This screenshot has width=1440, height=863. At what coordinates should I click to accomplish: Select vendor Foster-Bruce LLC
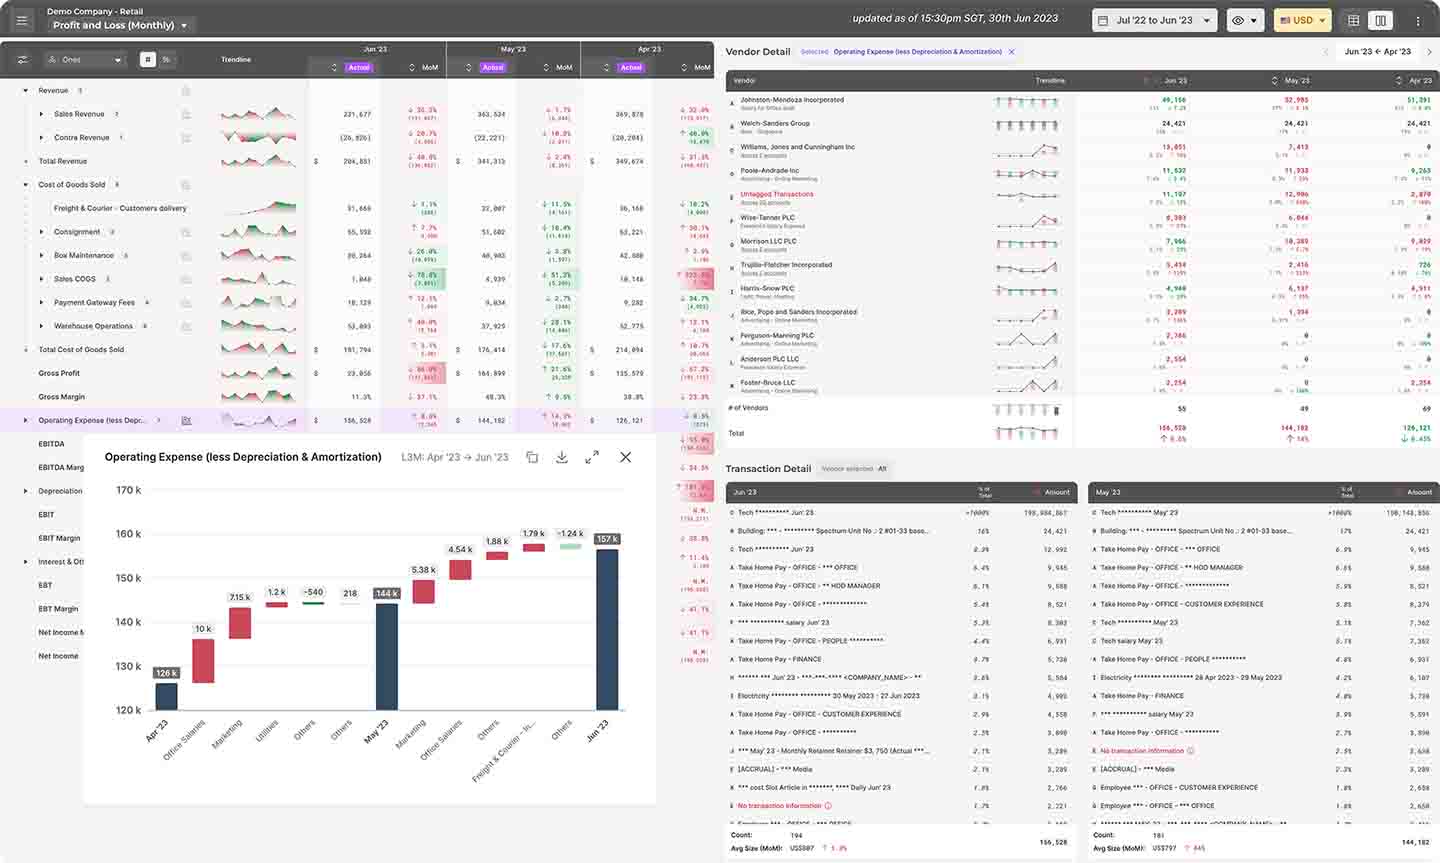coord(768,382)
